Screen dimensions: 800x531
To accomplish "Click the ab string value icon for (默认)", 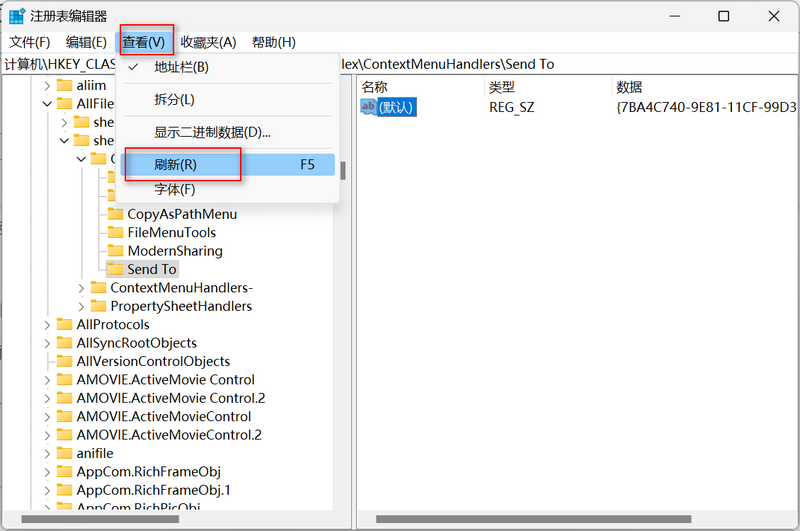I will pyautogui.click(x=369, y=107).
